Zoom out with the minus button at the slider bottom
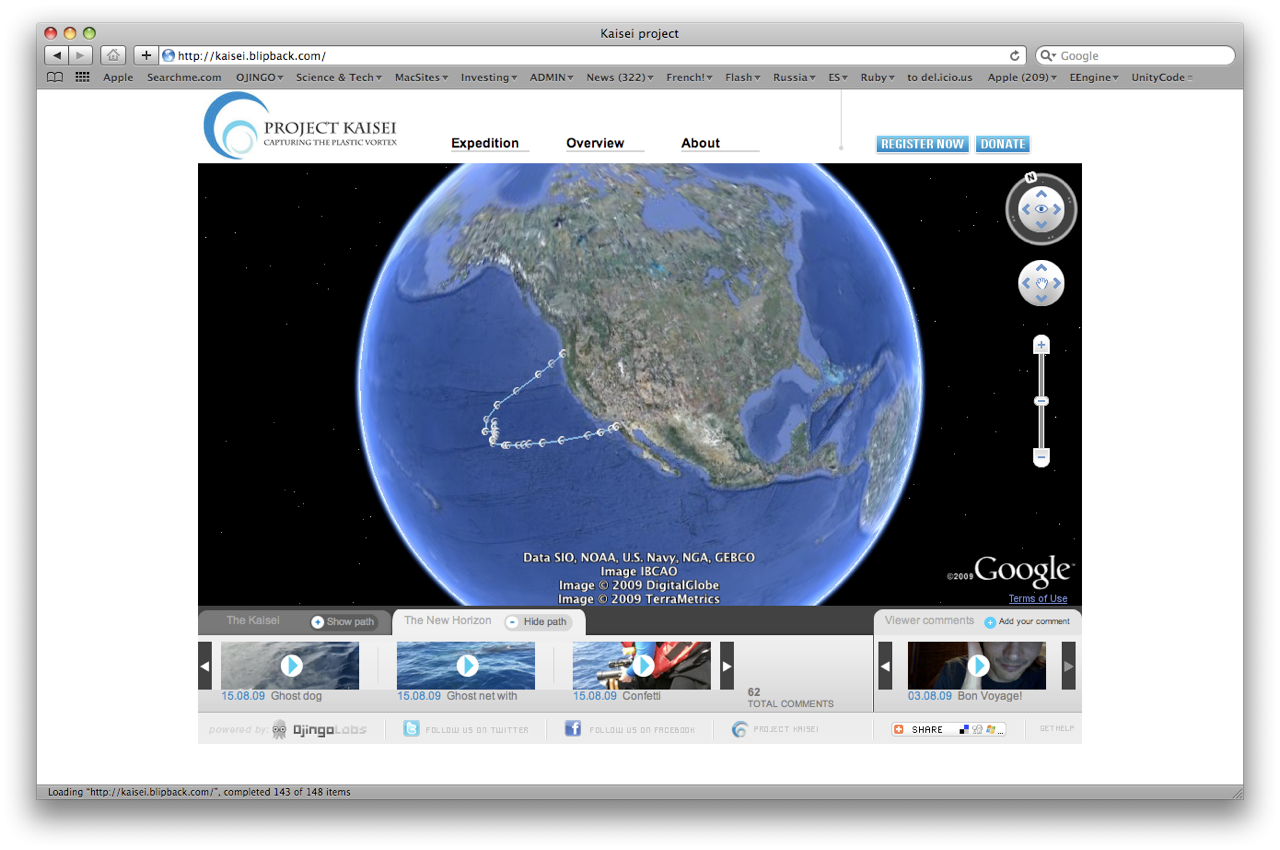Screen dimensions: 1280x850 pyautogui.click(x=1041, y=457)
